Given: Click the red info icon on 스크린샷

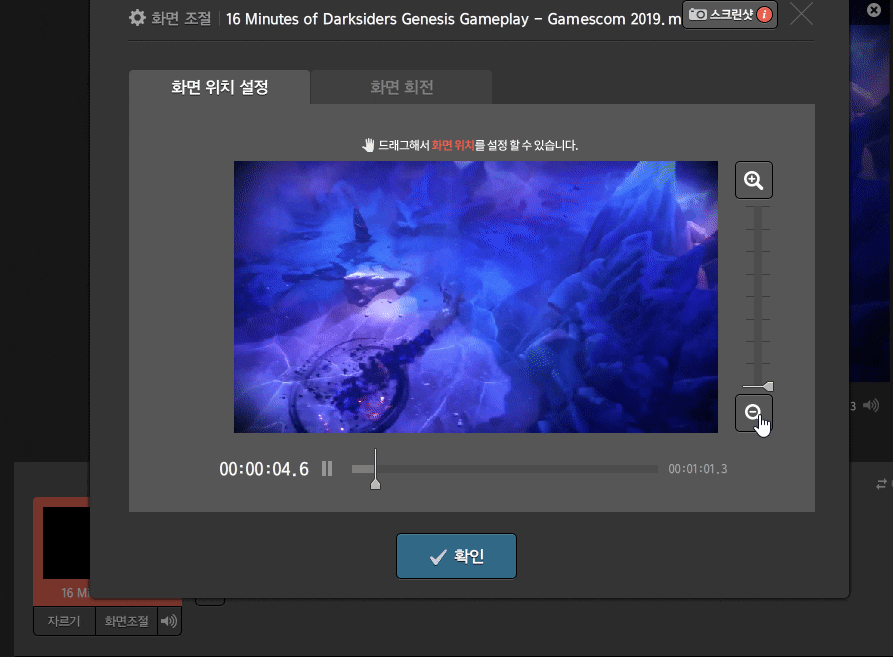Looking at the screenshot, I should click(764, 14).
